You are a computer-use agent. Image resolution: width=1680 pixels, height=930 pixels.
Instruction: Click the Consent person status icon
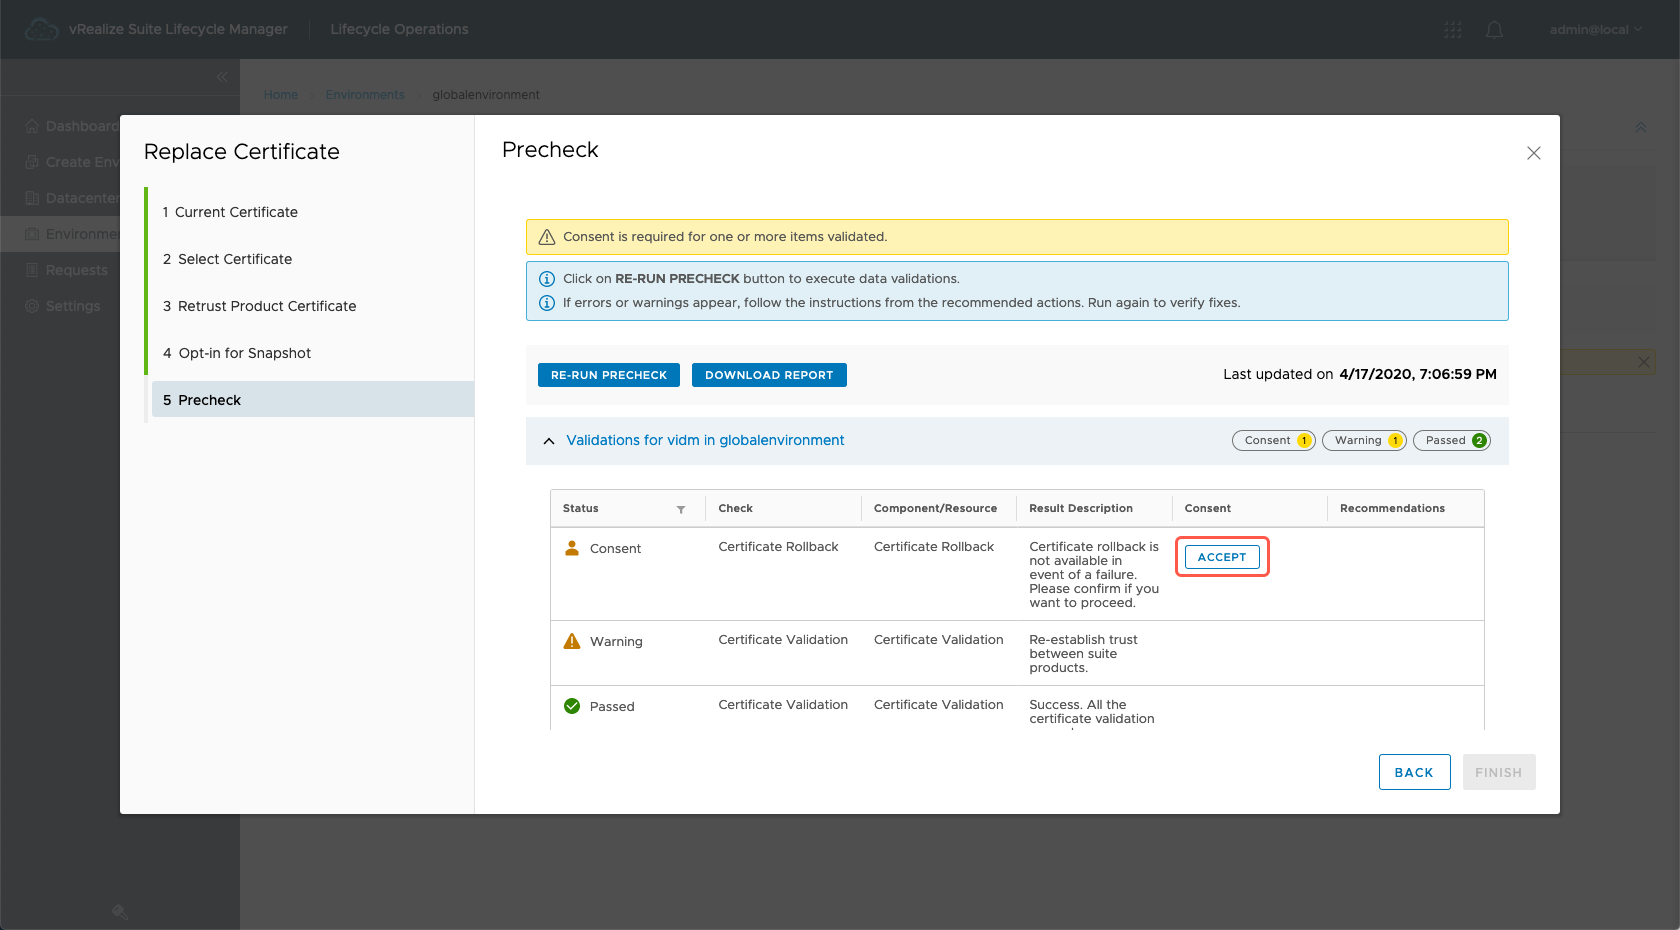click(x=572, y=548)
